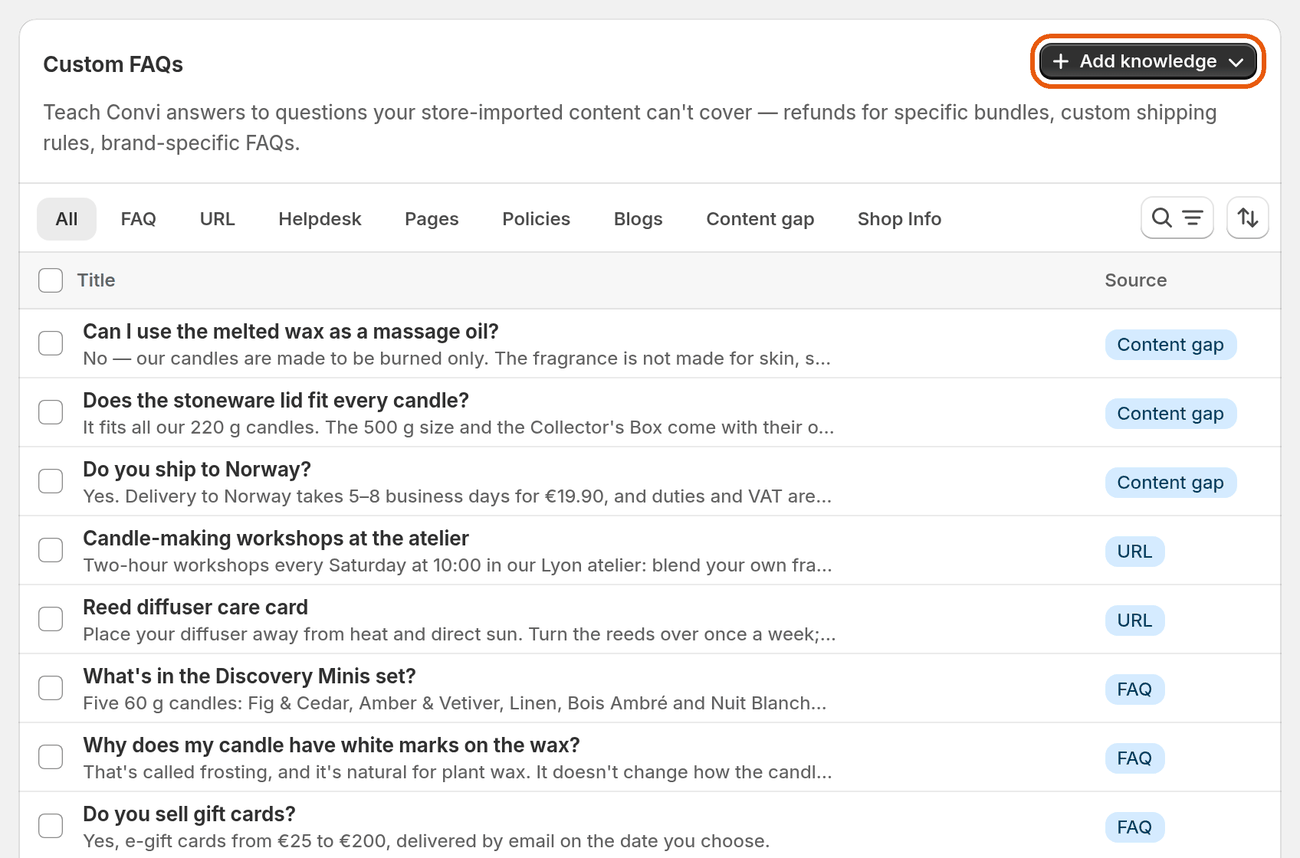Open "Can I use the melted wax as a massage oil?"
The width and height of the screenshot is (1300, 858).
291,332
